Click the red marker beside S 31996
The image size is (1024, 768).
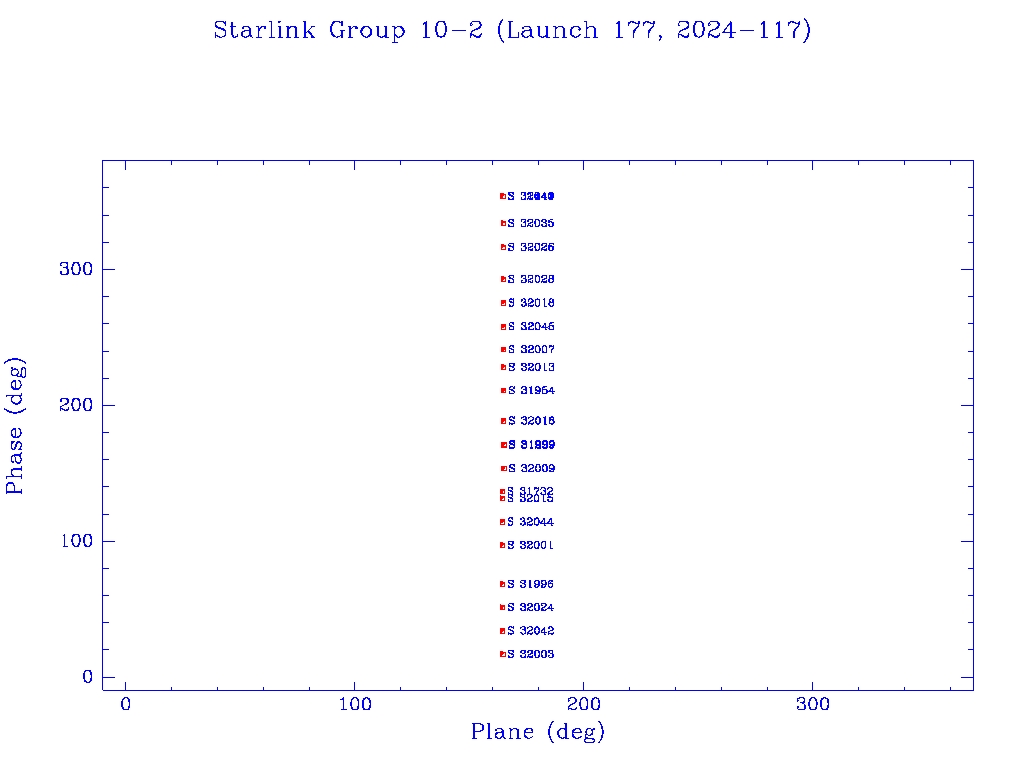click(503, 584)
